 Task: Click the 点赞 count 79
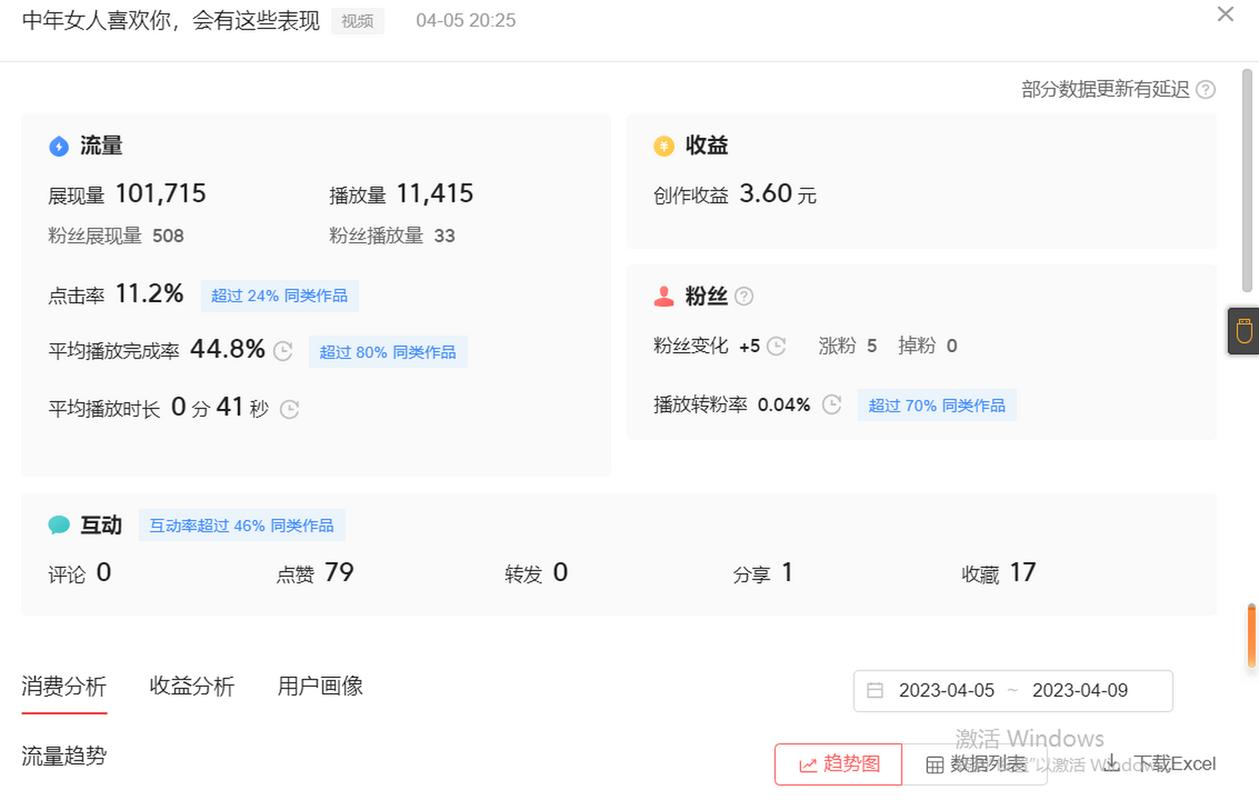[339, 572]
